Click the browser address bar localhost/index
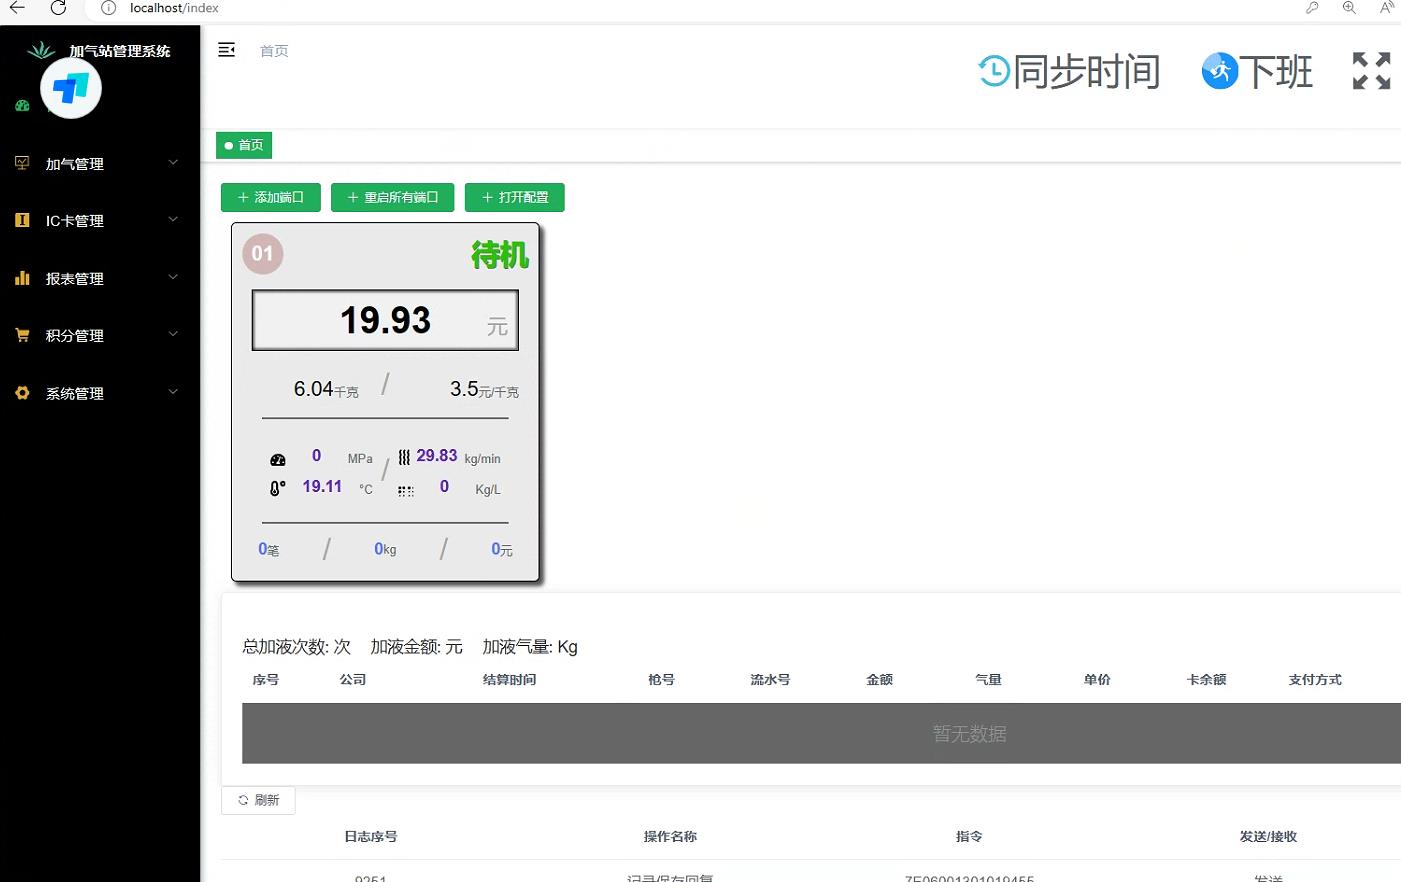This screenshot has height=882, width=1401. pos(174,8)
